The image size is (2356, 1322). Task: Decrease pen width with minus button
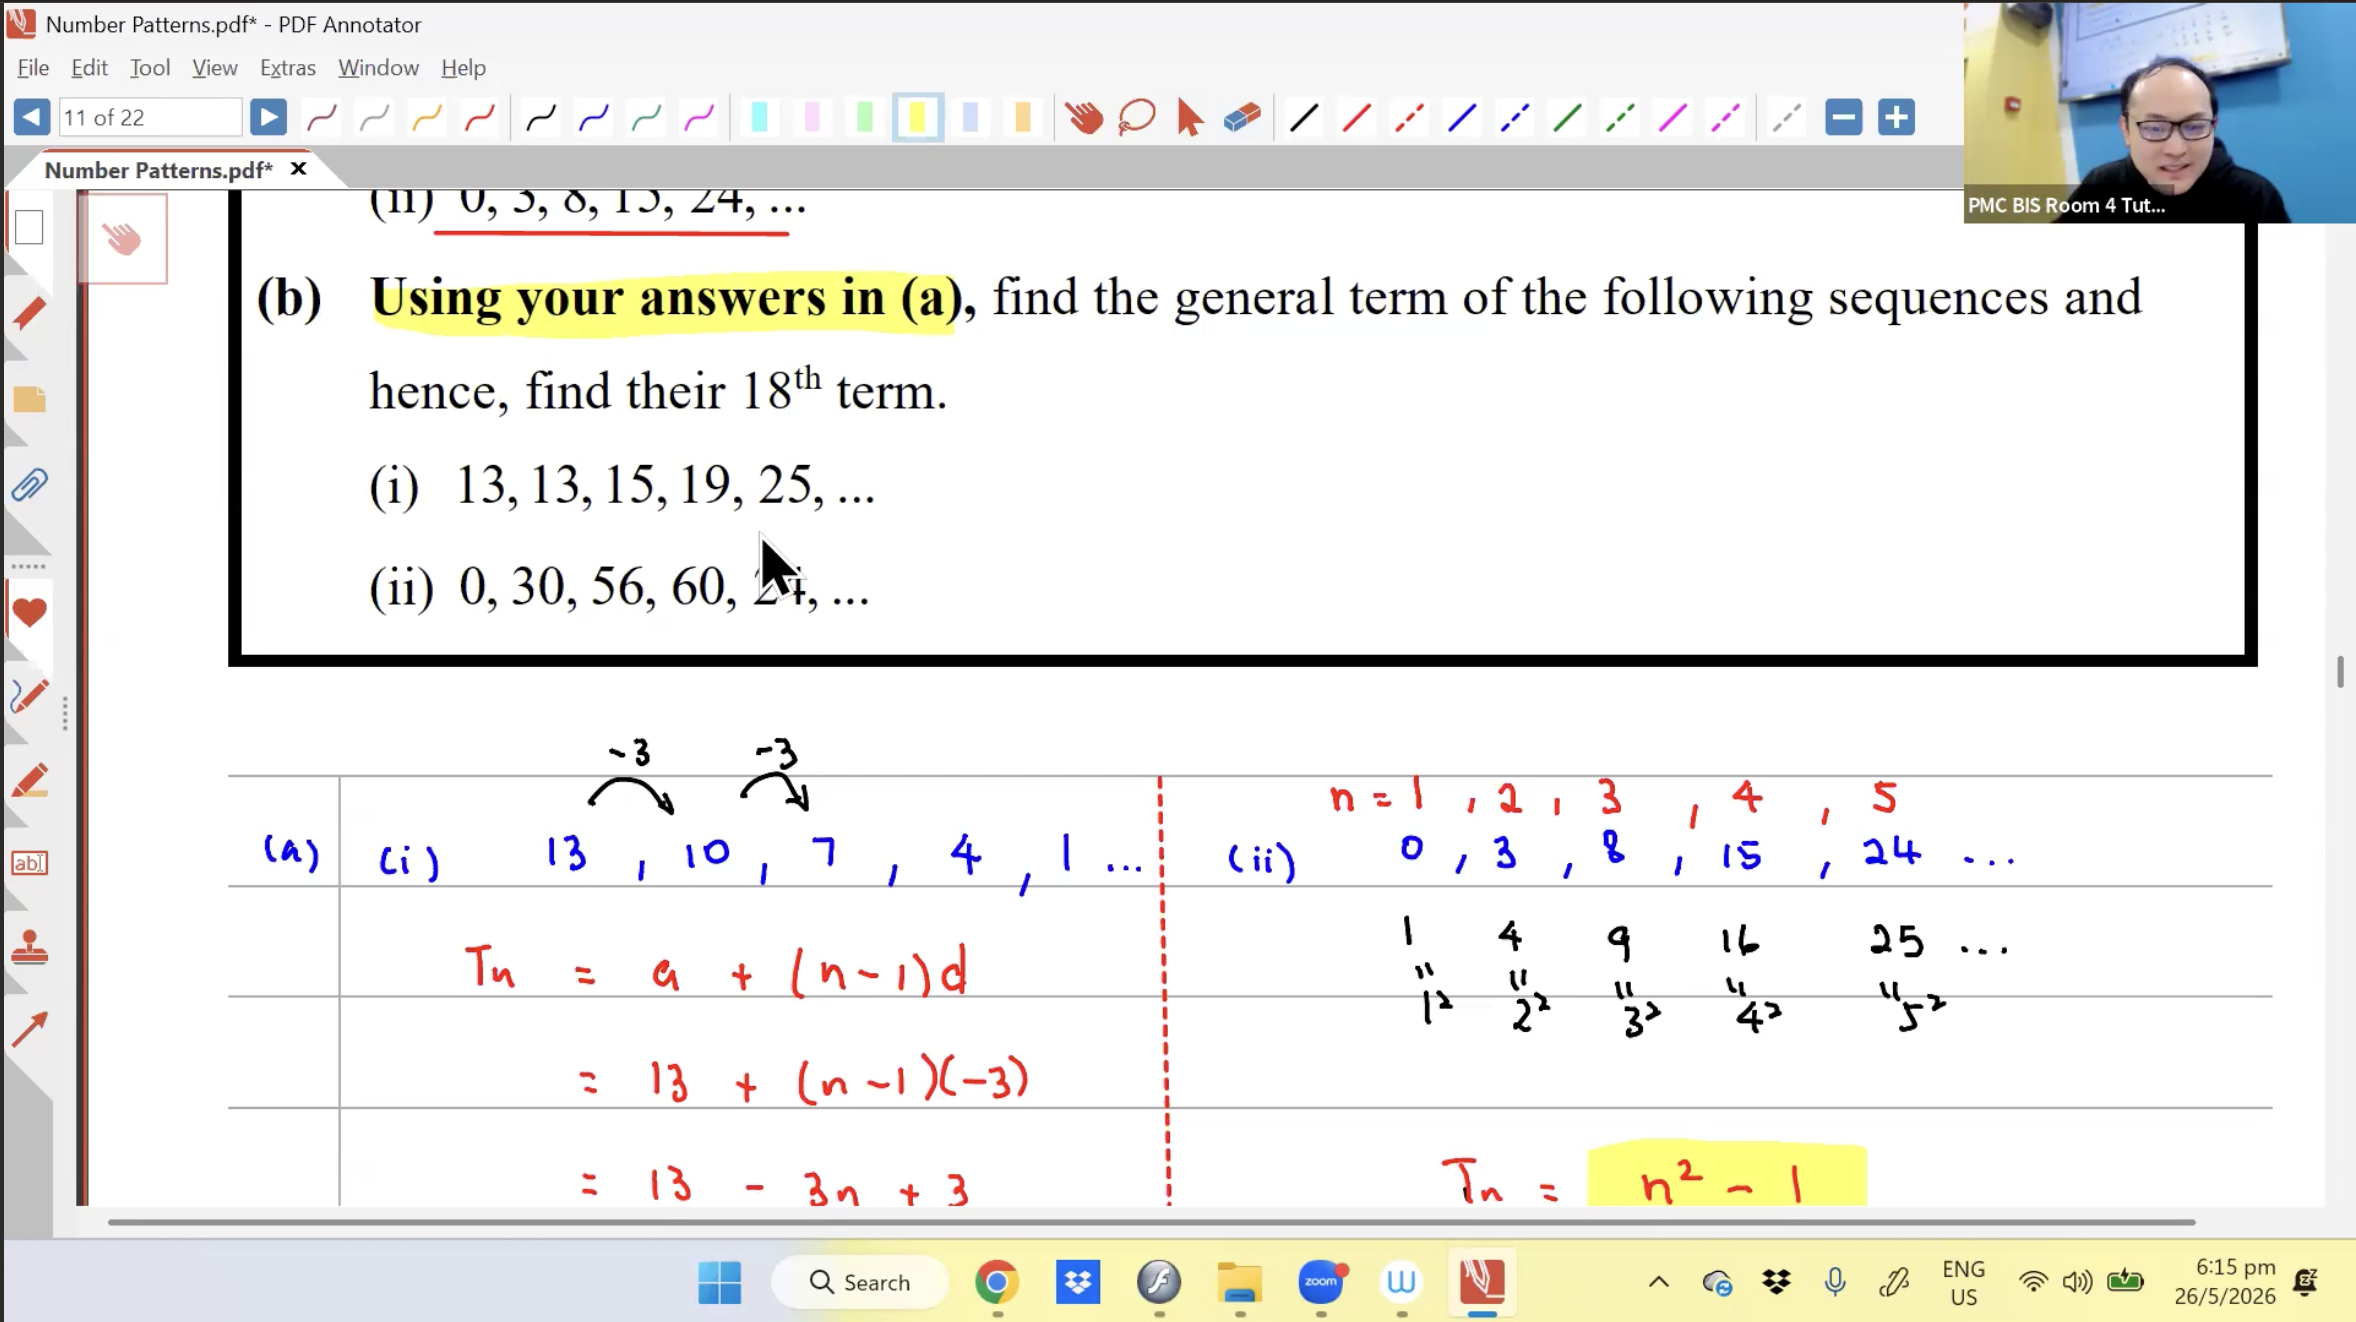pyautogui.click(x=1843, y=117)
